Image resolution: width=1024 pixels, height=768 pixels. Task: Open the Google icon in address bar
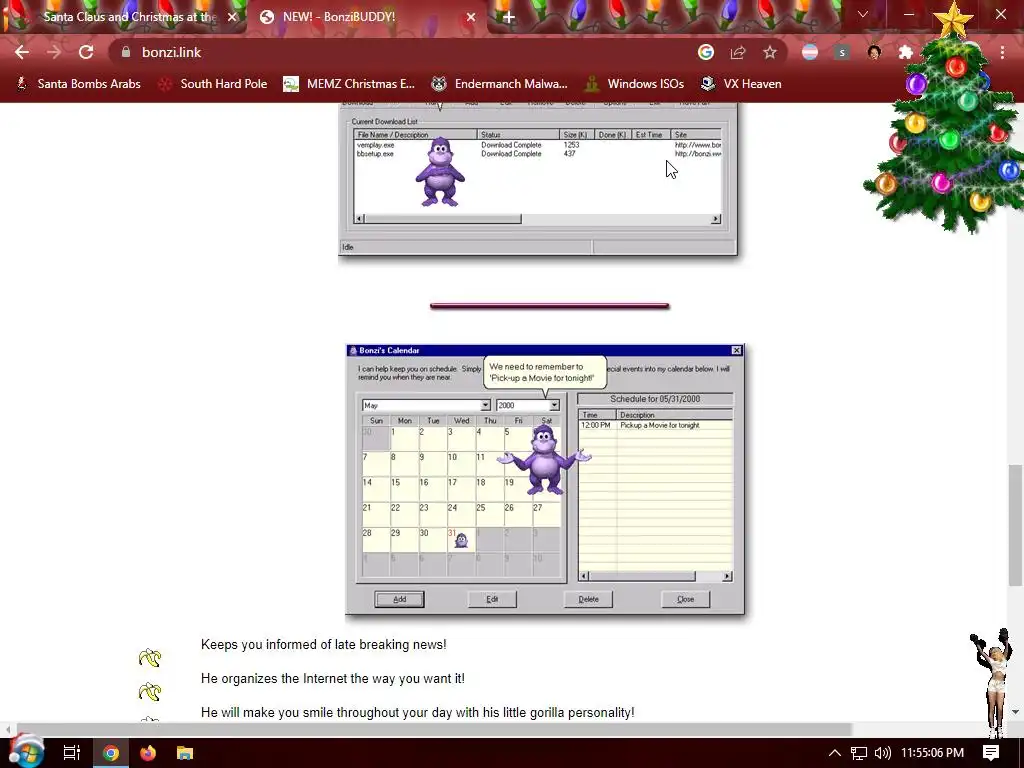[x=706, y=52]
